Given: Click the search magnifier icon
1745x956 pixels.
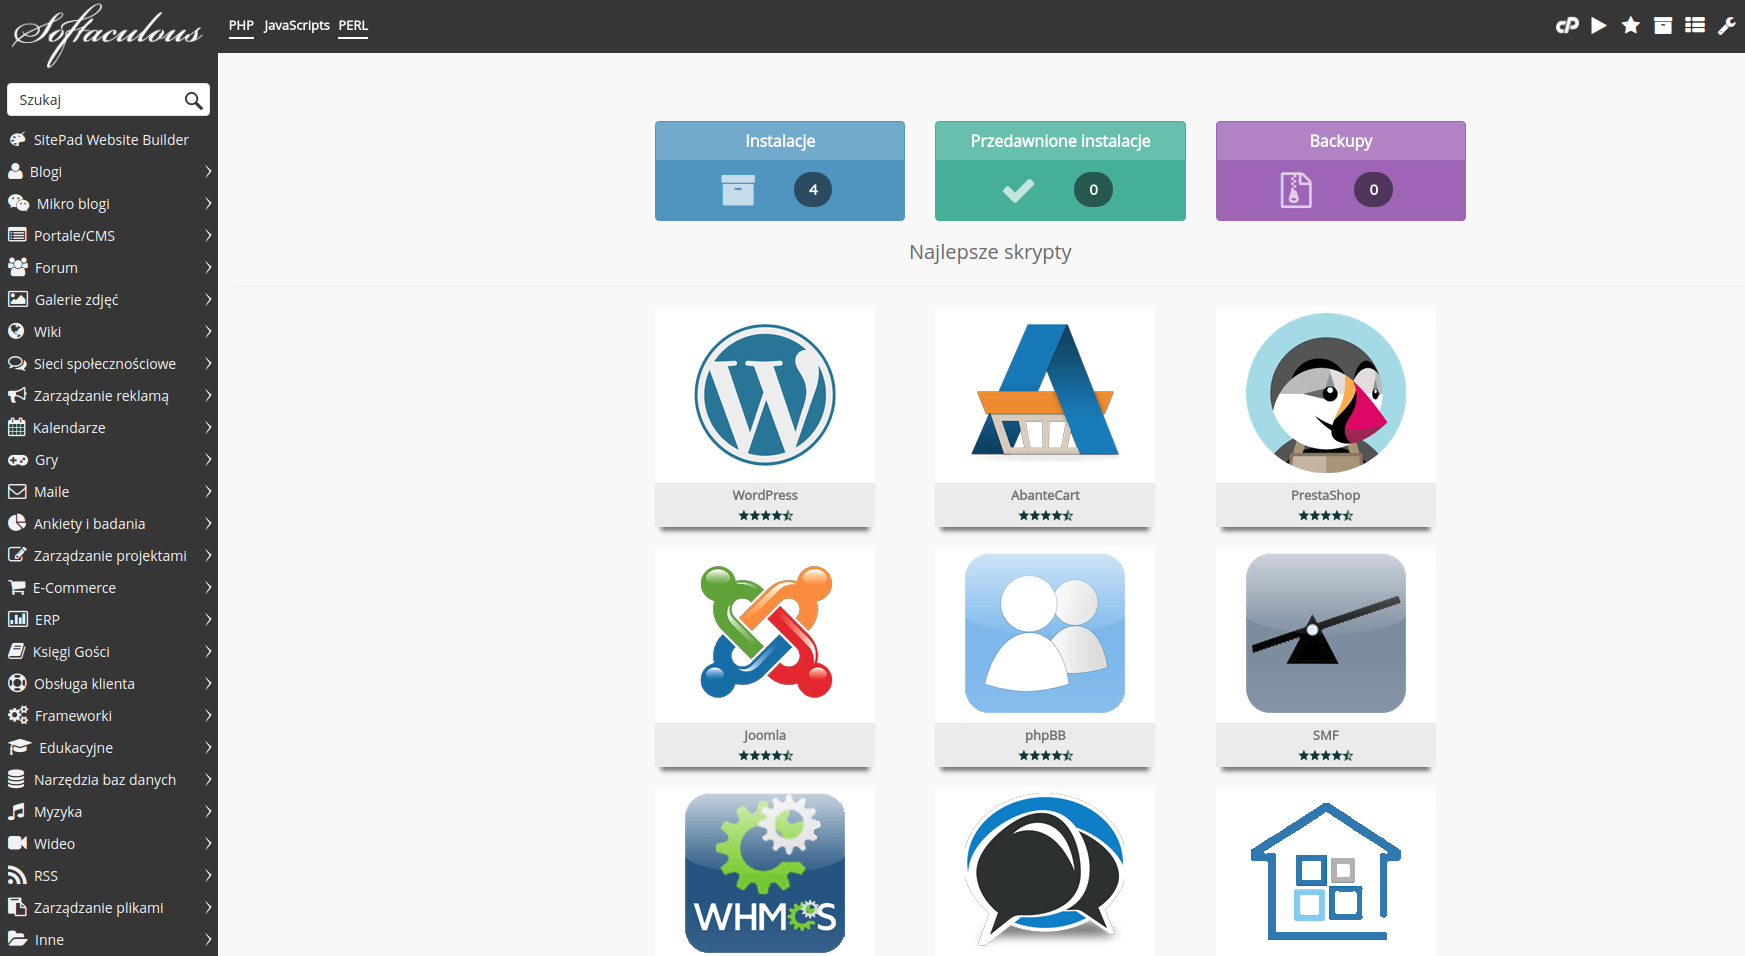Looking at the screenshot, I should click(x=194, y=100).
